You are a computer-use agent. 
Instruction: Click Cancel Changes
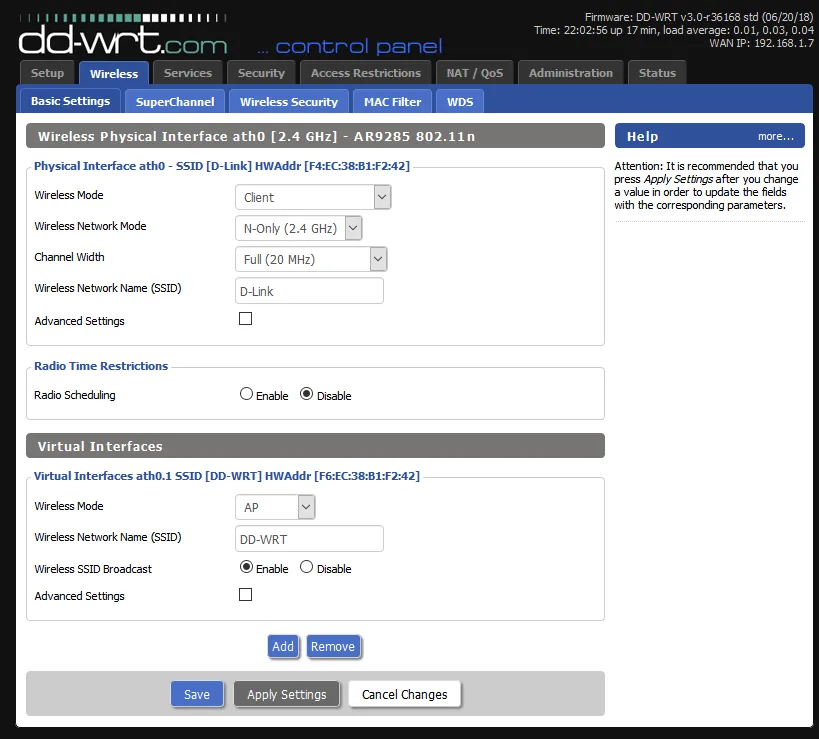click(403, 693)
